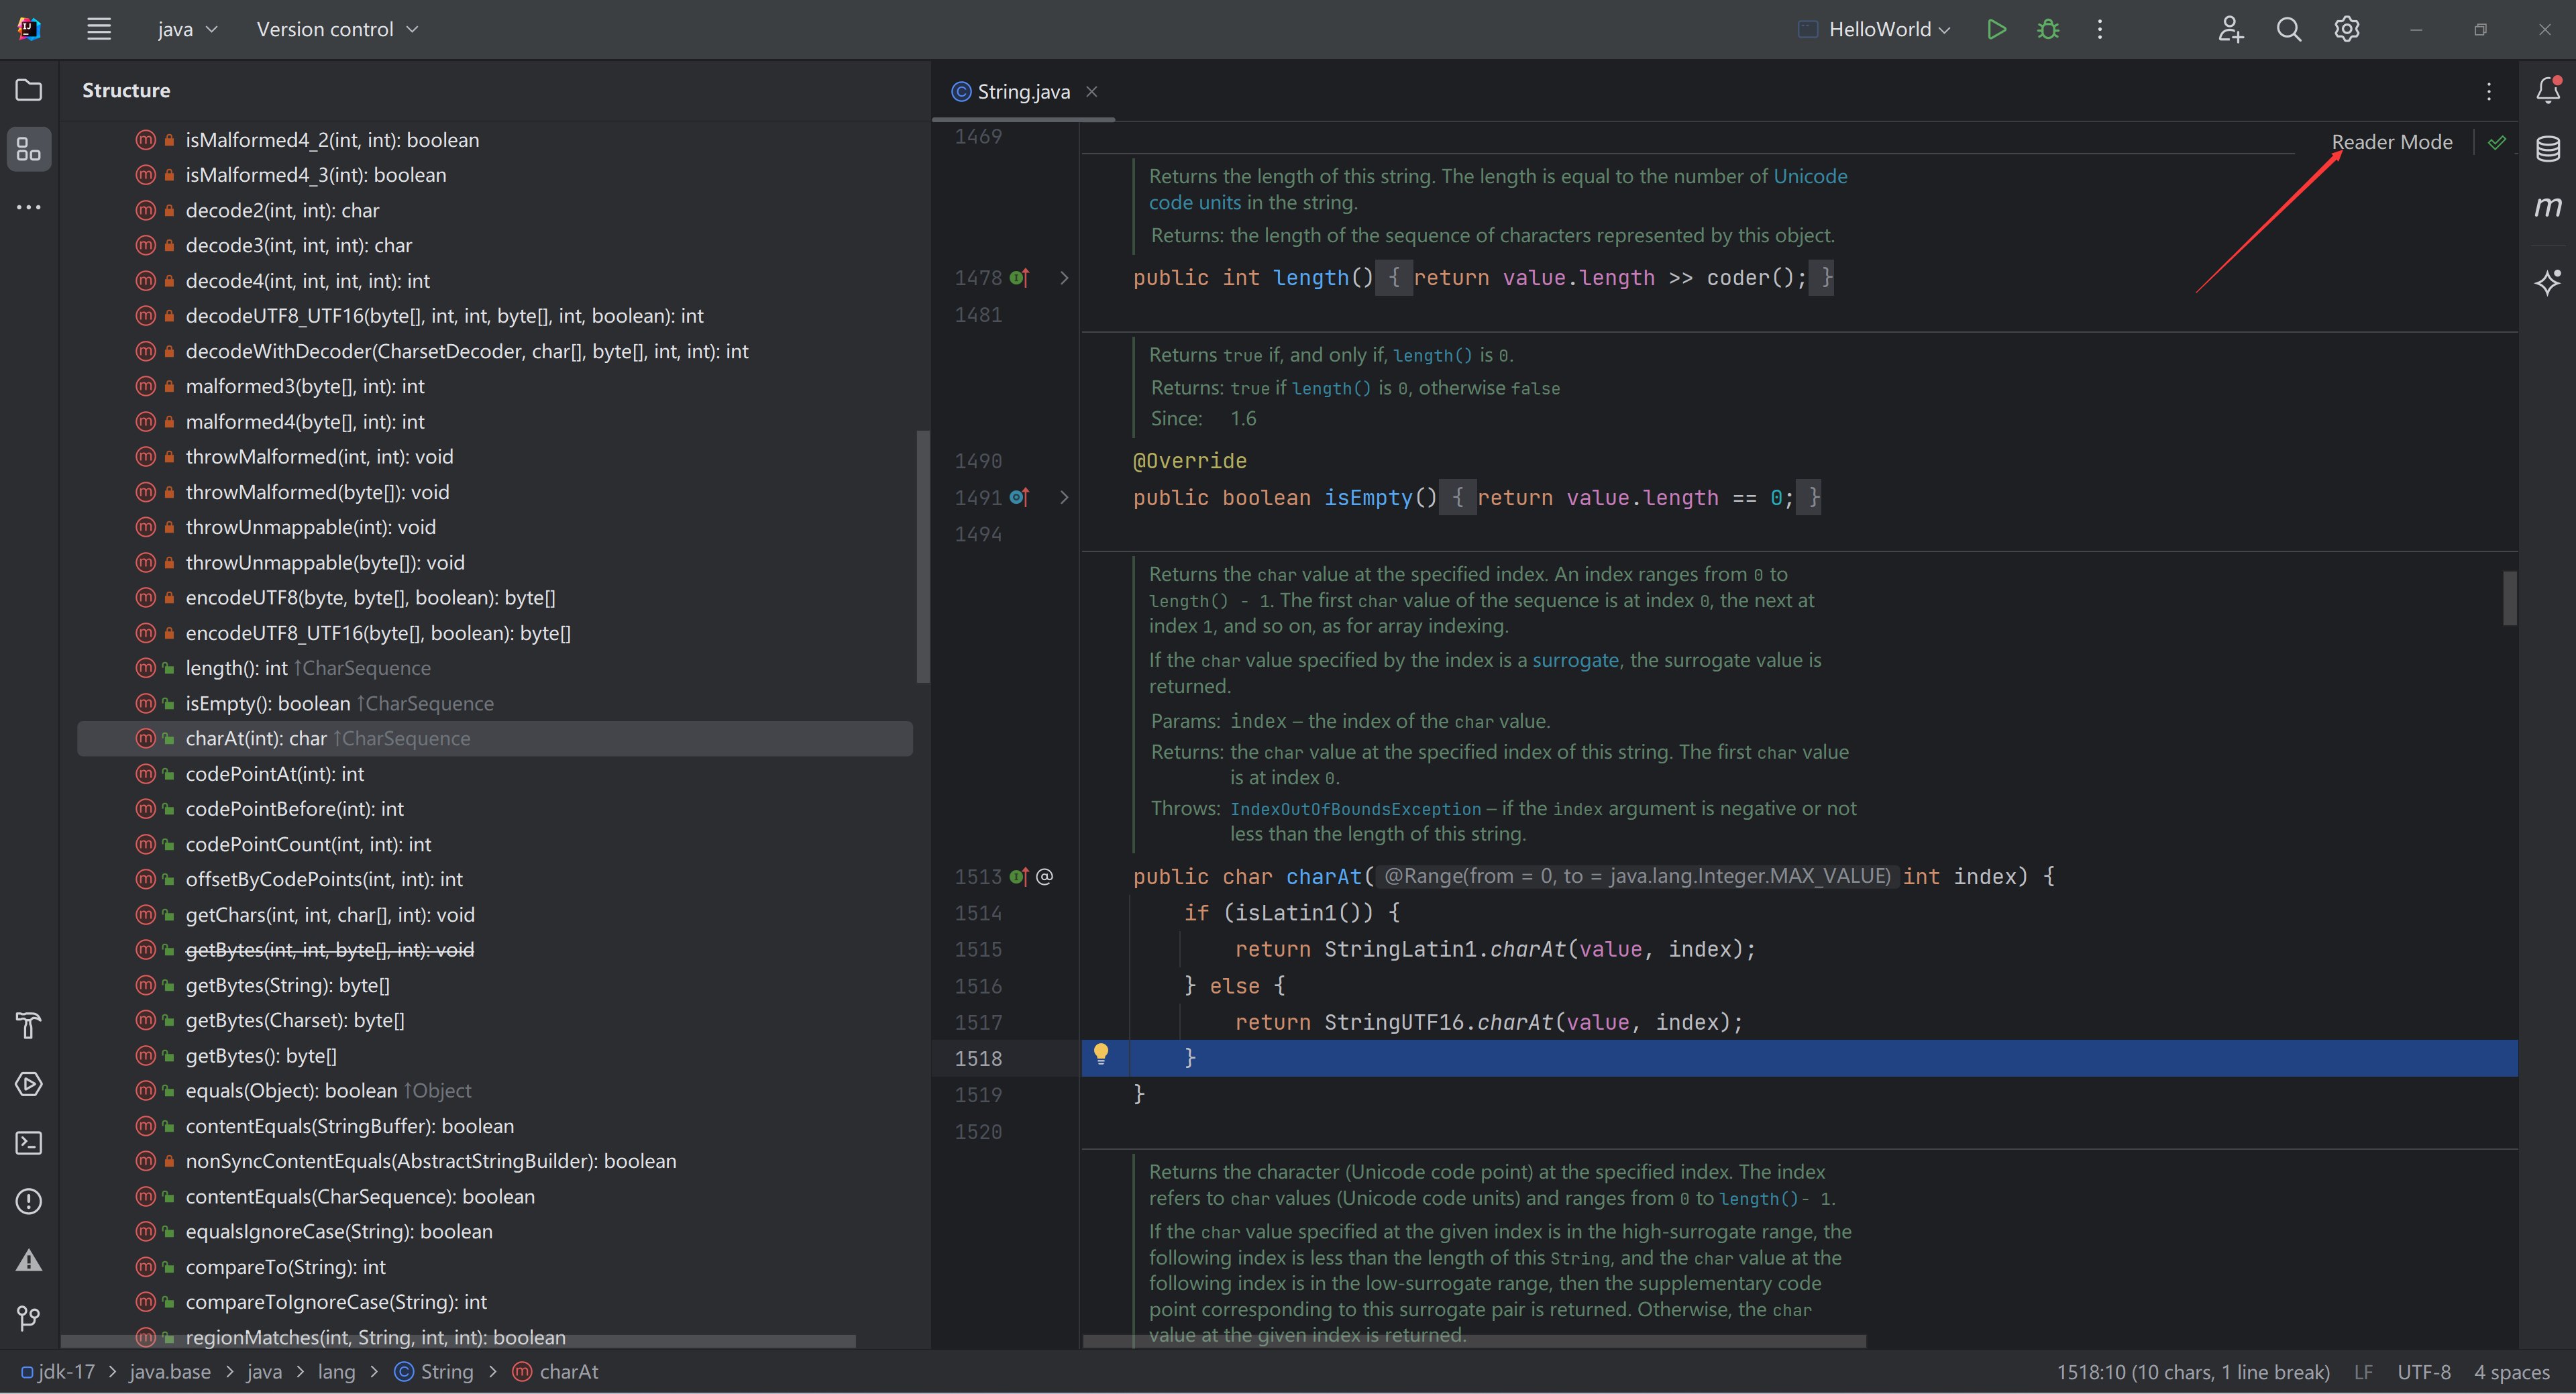Image resolution: width=2576 pixels, height=1394 pixels.
Task: Click the editor horizontal scrollbar
Action: click(1475, 1341)
